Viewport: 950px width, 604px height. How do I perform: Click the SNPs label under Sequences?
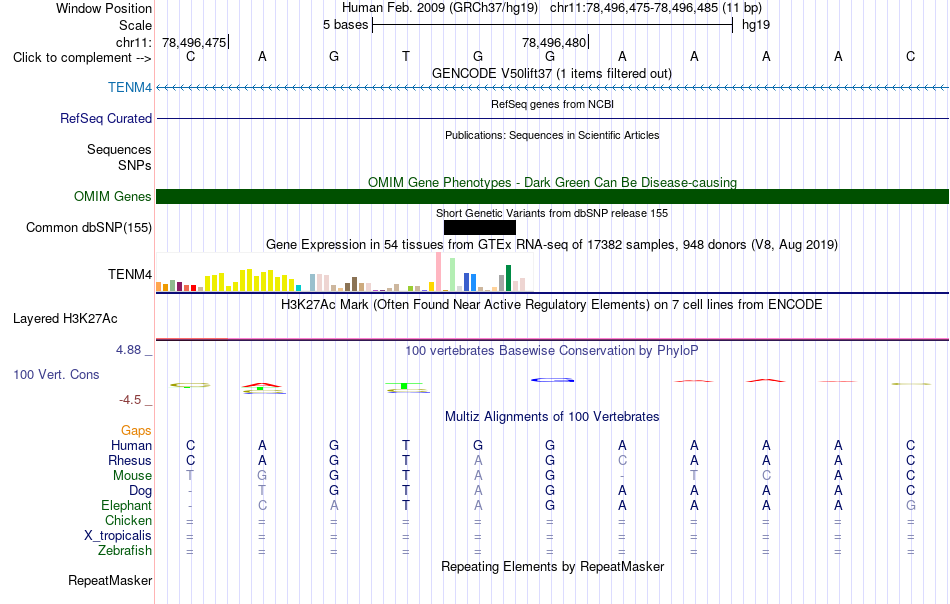pyautogui.click(x=135, y=165)
